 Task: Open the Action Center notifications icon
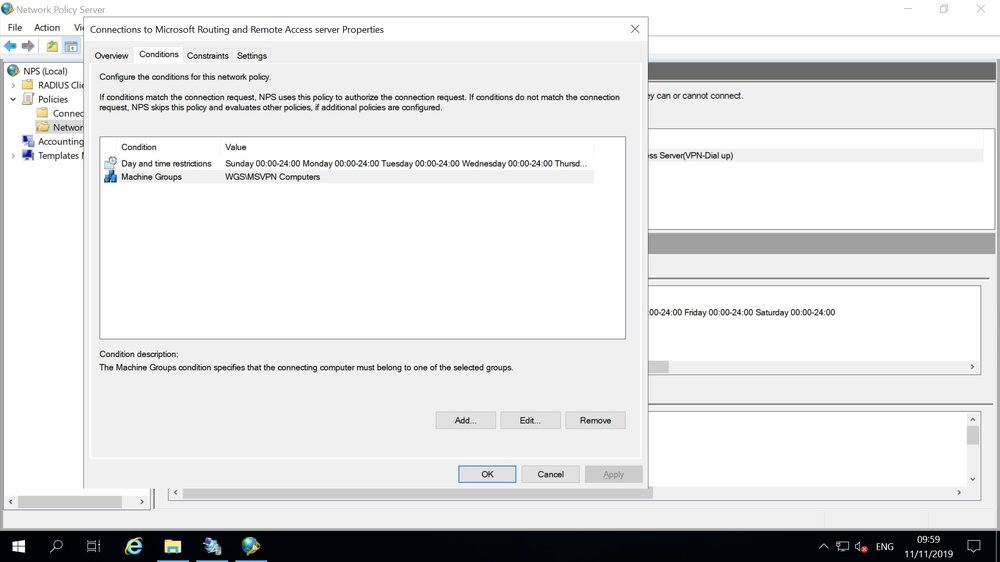974,547
